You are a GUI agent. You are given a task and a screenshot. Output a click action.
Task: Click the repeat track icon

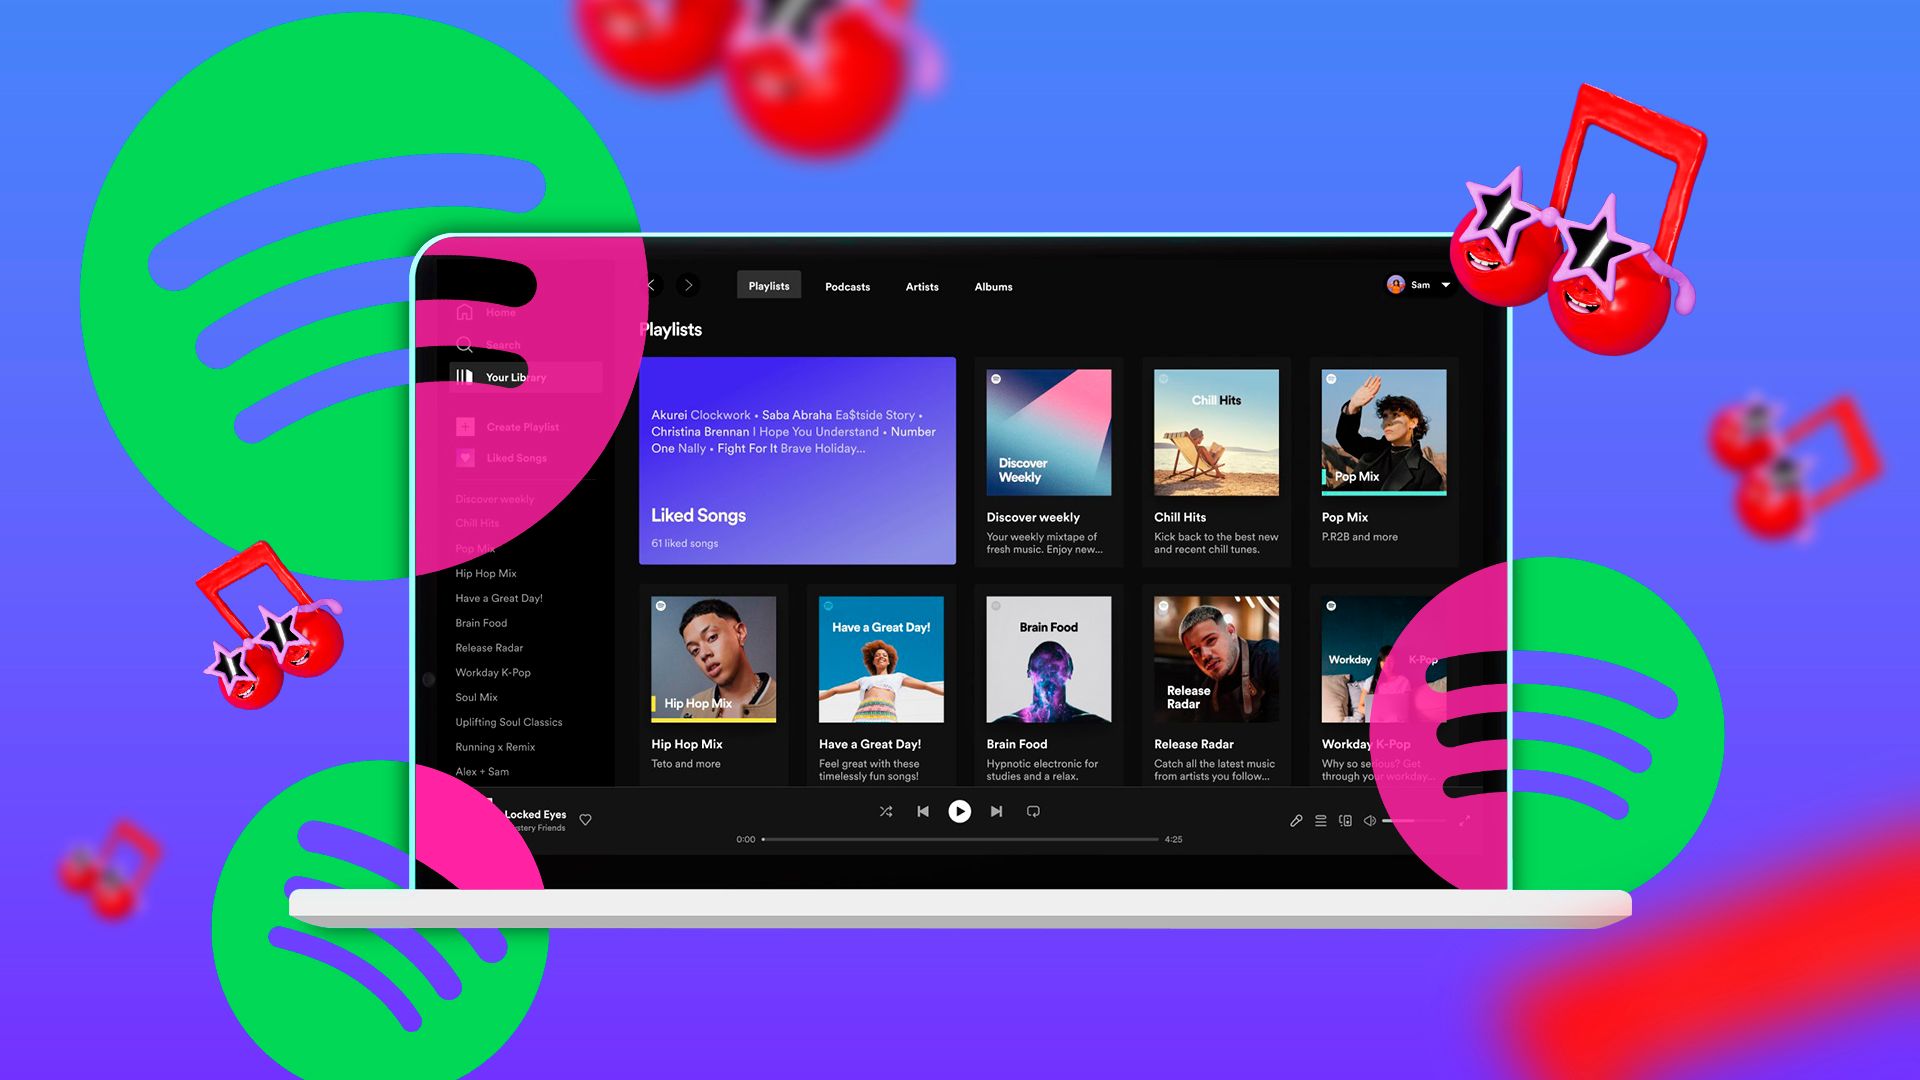pyautogui.click(x=1034, y=811)
